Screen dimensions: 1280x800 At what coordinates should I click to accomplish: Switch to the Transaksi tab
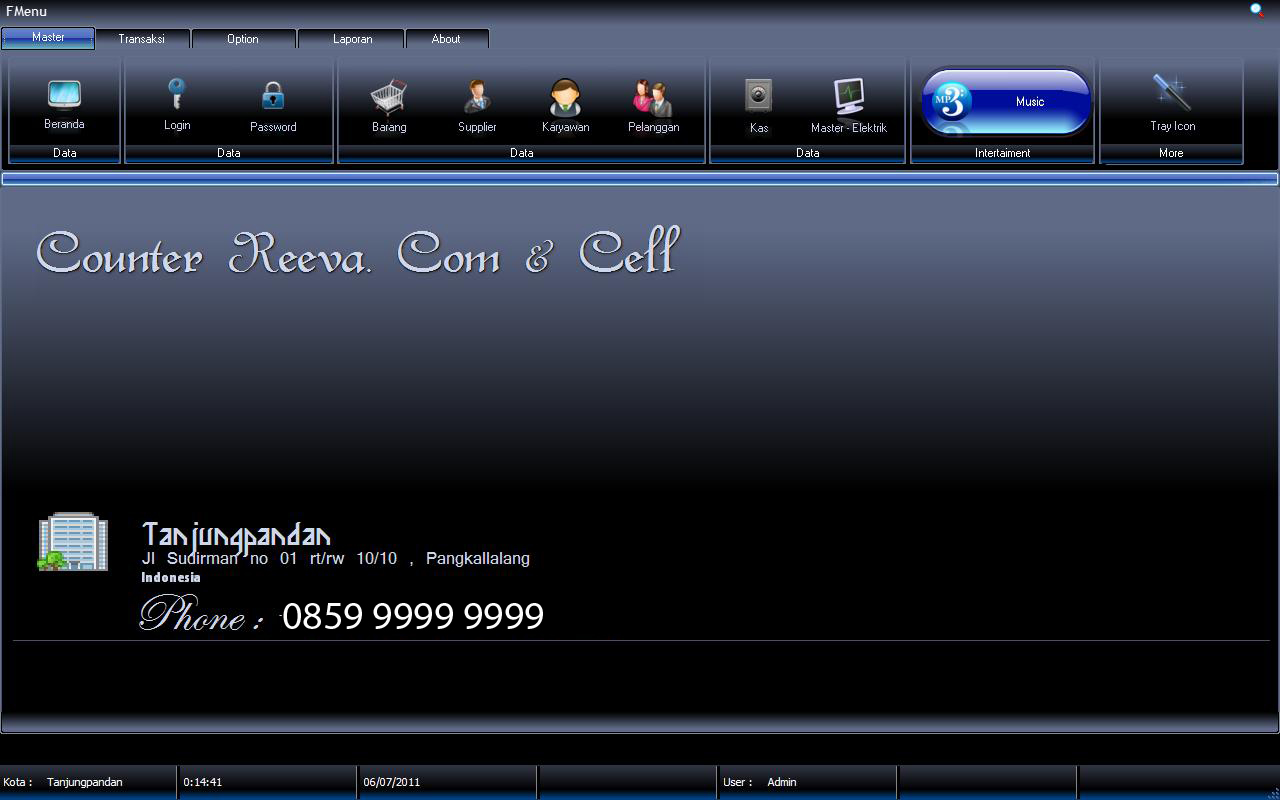(141, 38)
